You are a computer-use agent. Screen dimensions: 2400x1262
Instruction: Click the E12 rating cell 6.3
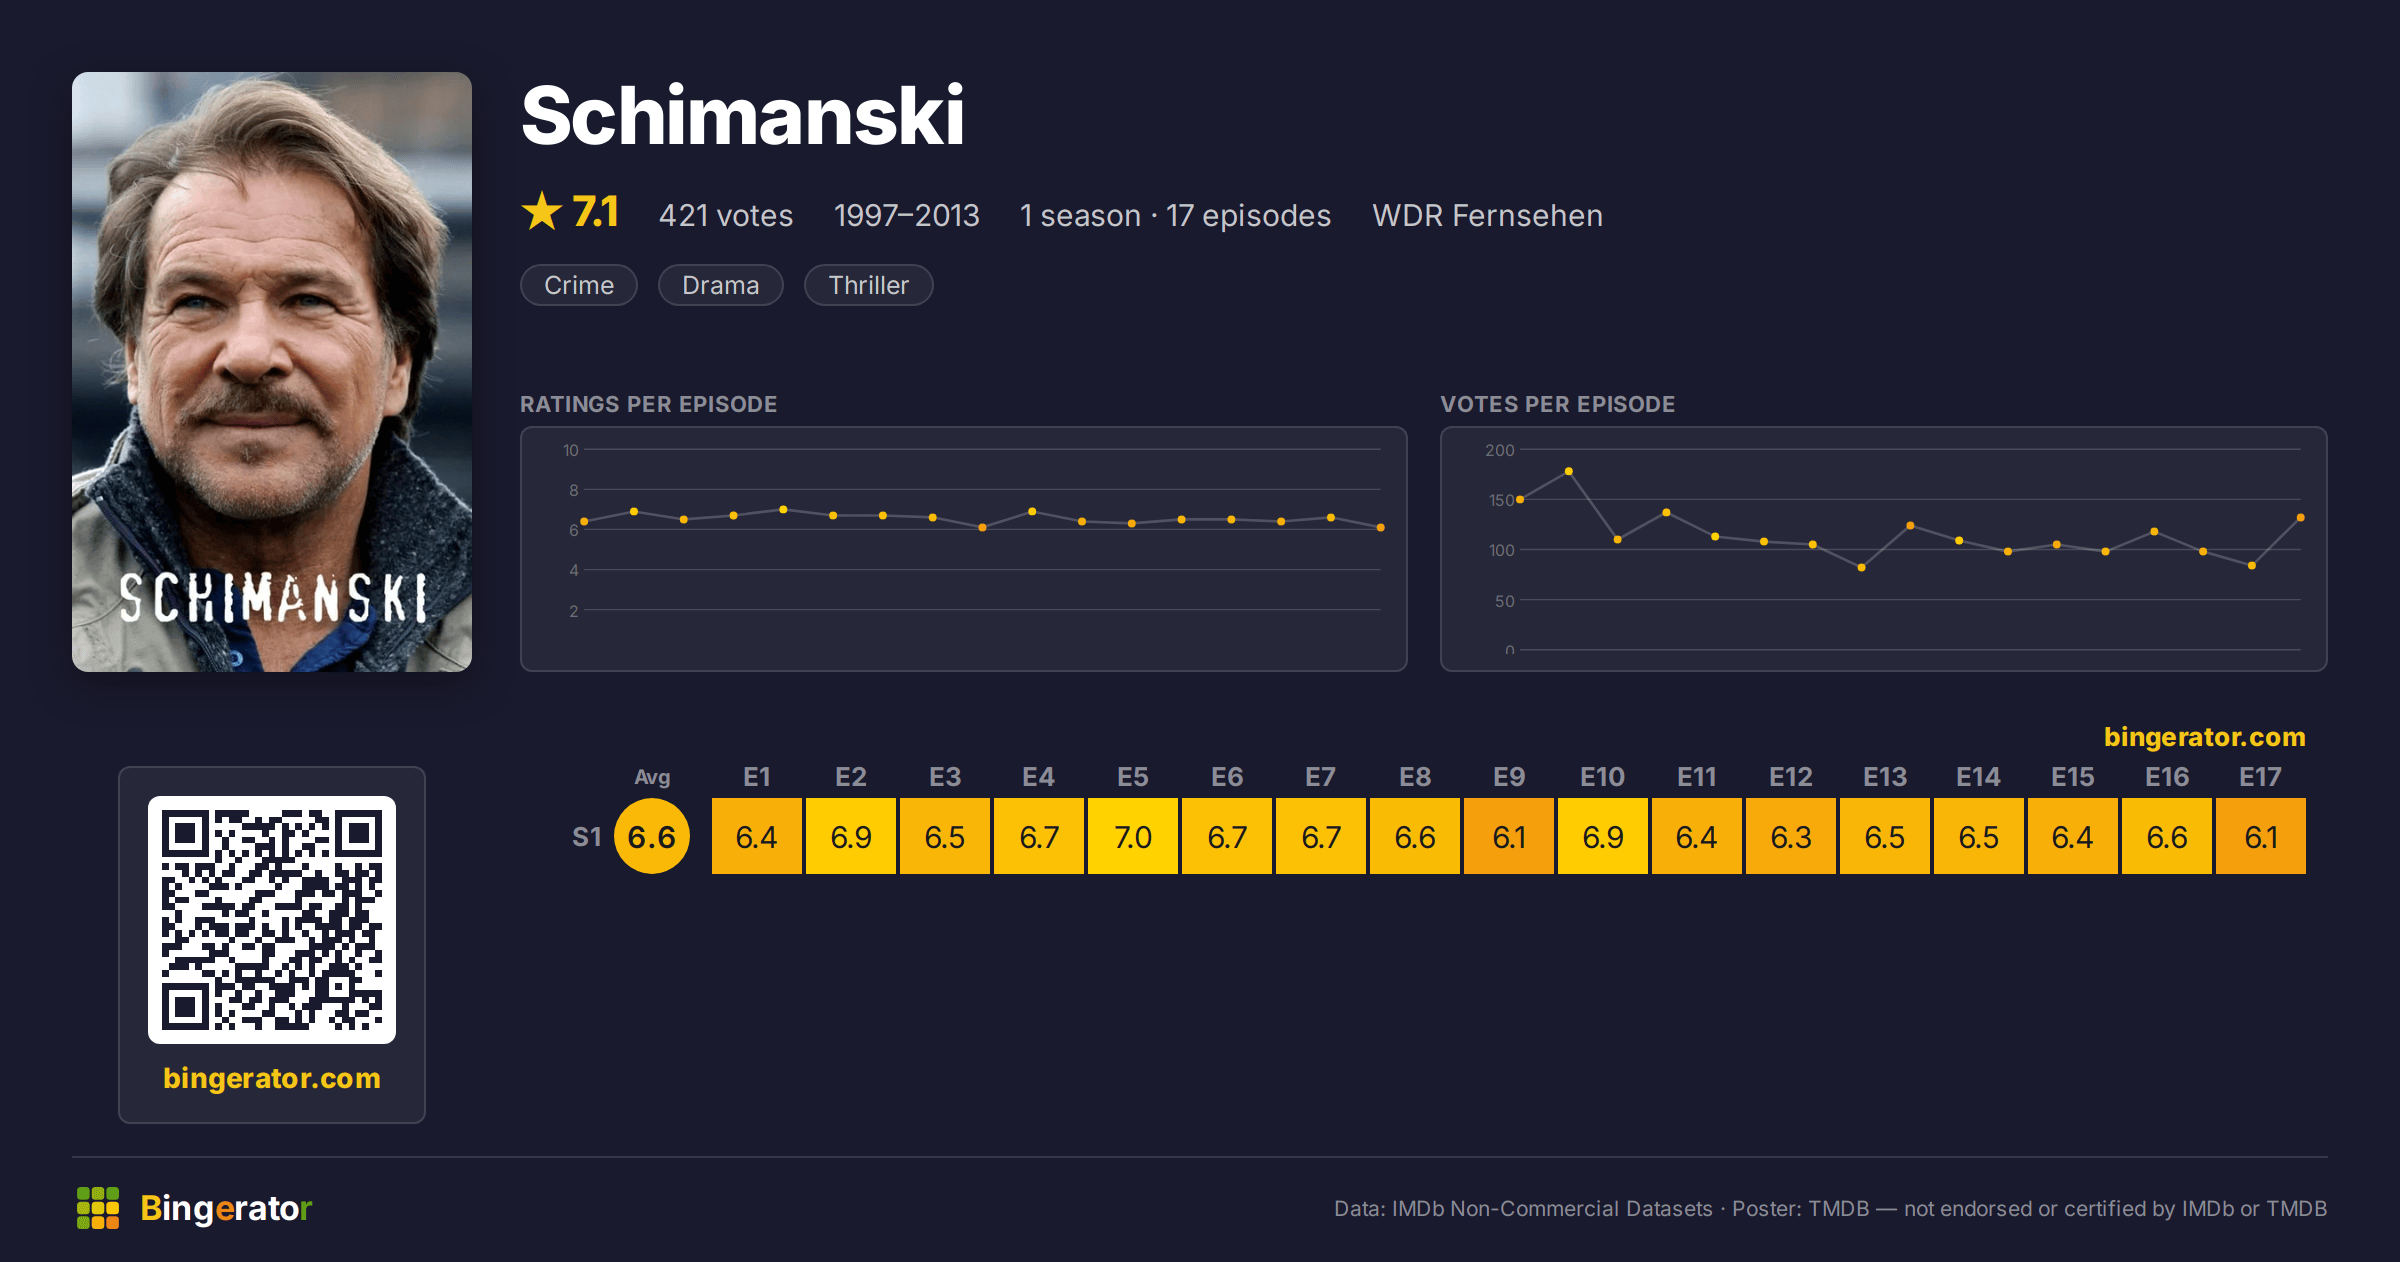(x=1791, y=836)
